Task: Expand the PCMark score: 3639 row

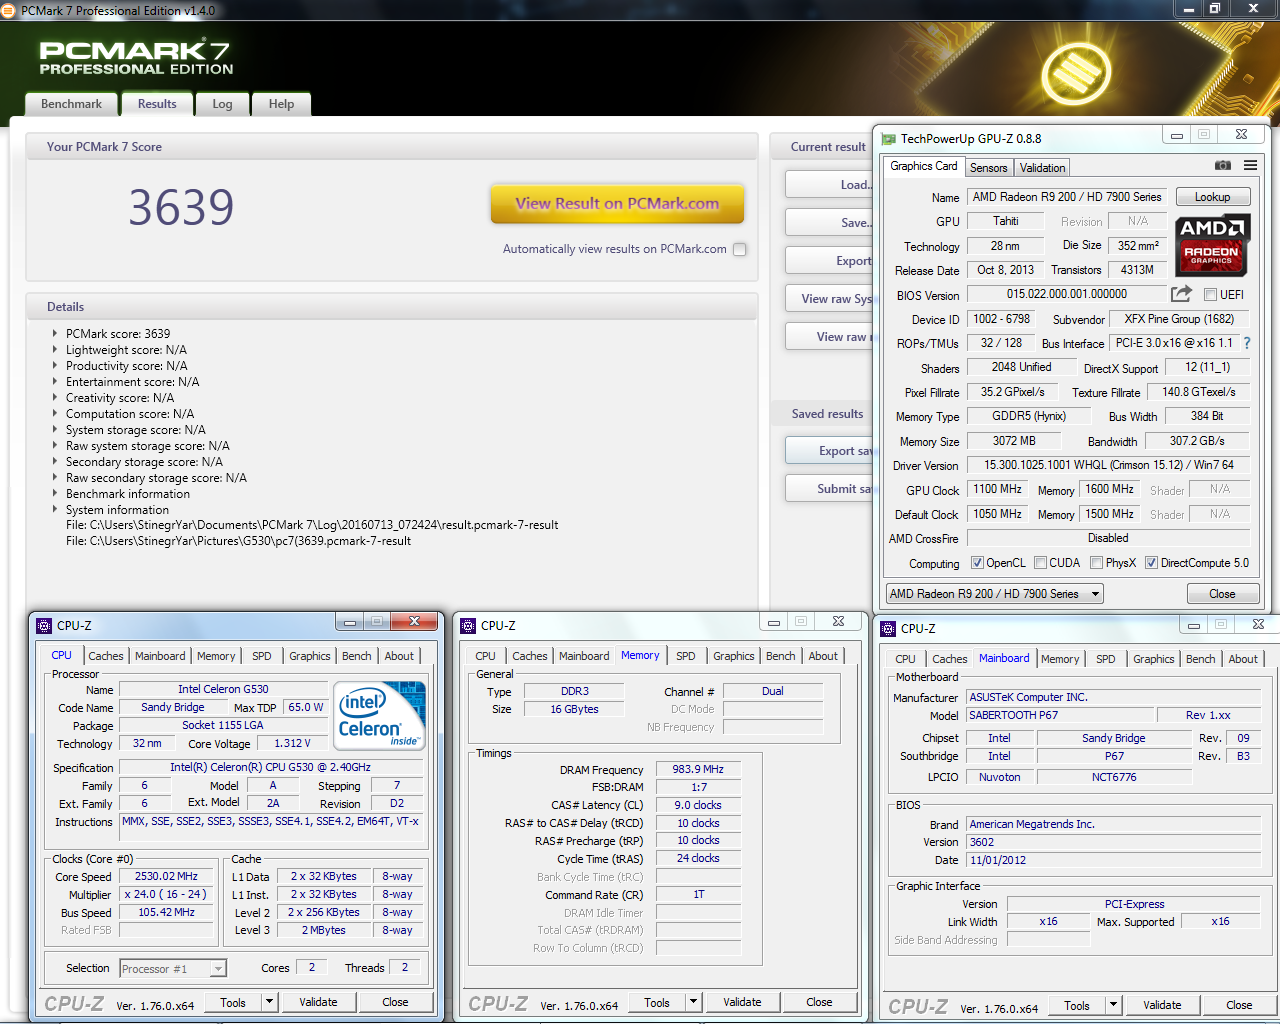Action: pyautogui.click(x=55, y=334)
